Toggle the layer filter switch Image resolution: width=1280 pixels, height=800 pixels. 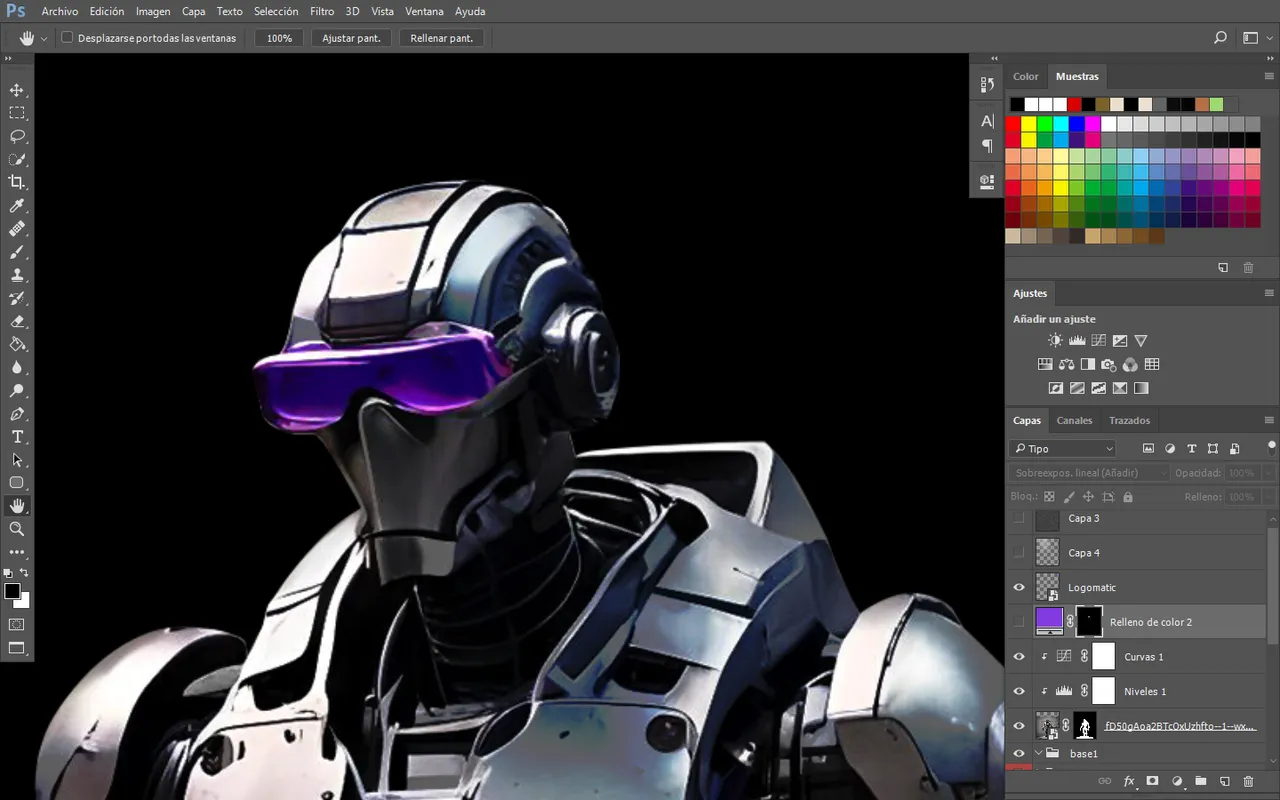pyautogui.click(x=1272, y=447)
